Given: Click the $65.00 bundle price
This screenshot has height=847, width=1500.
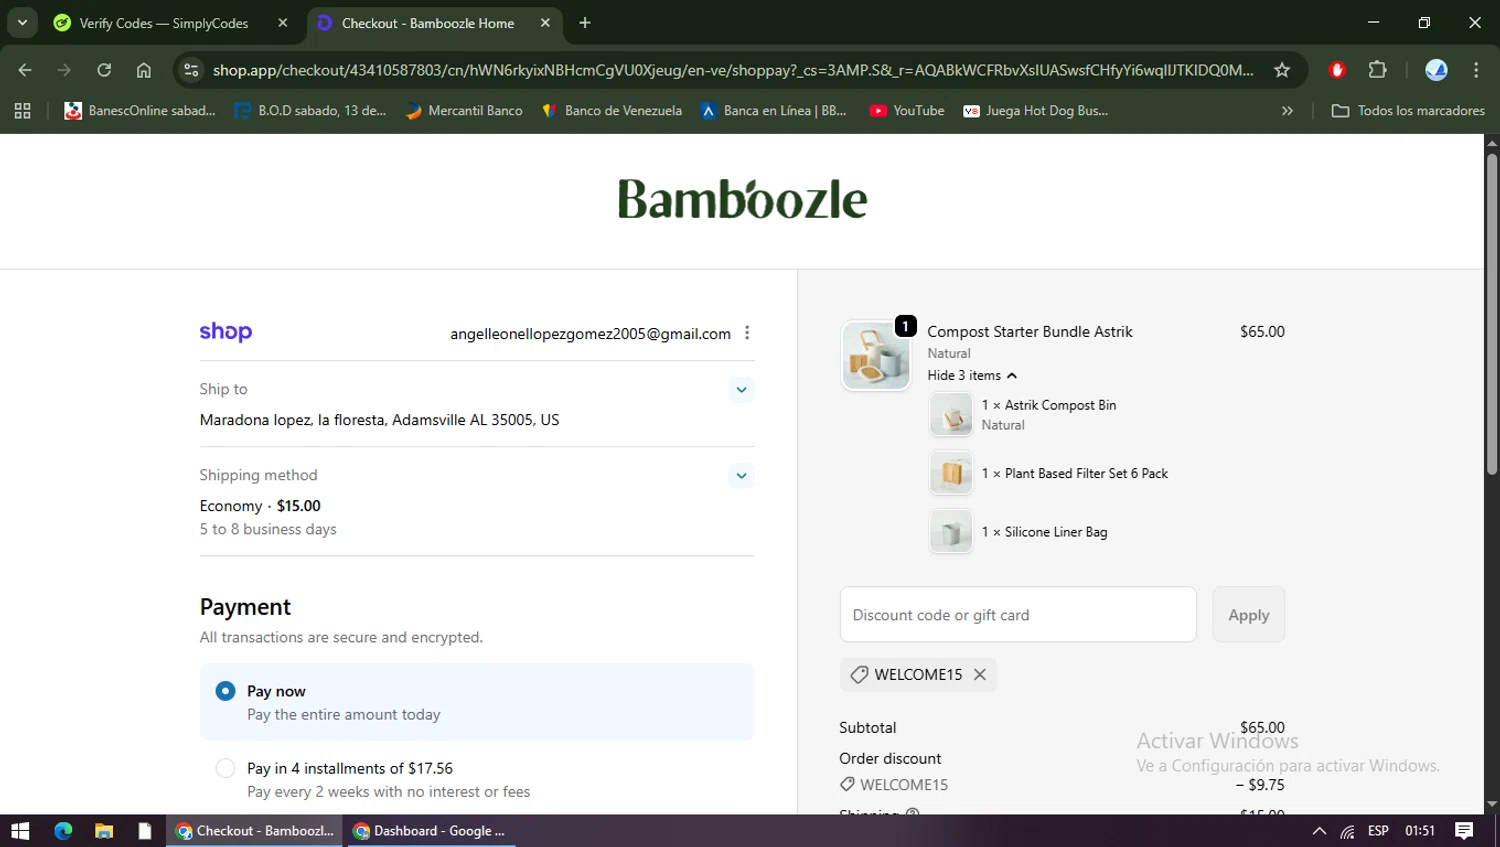Looking at the screenshot, I should [1262, 332].
